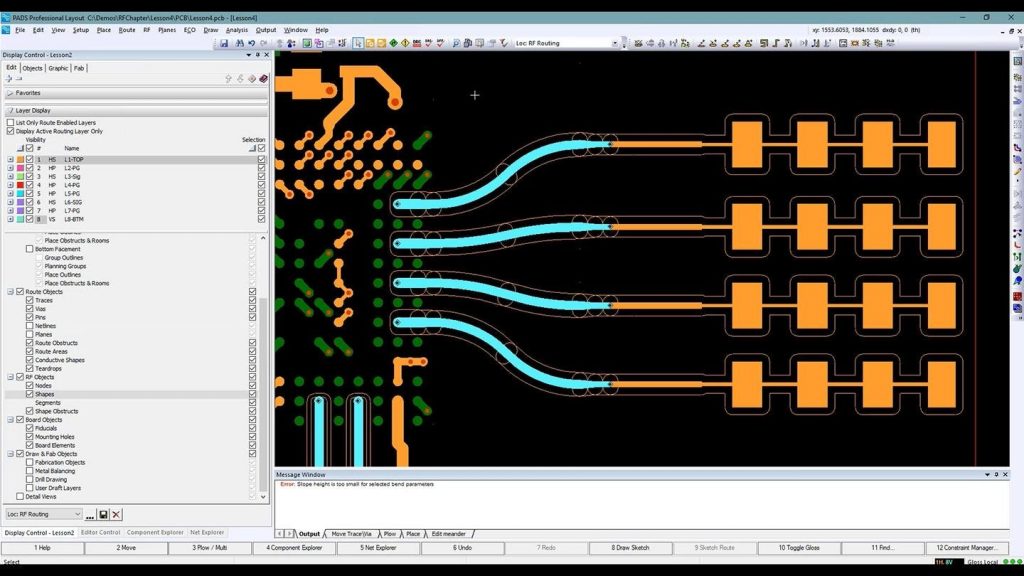Click the Save icon on the toolbar

224,43
